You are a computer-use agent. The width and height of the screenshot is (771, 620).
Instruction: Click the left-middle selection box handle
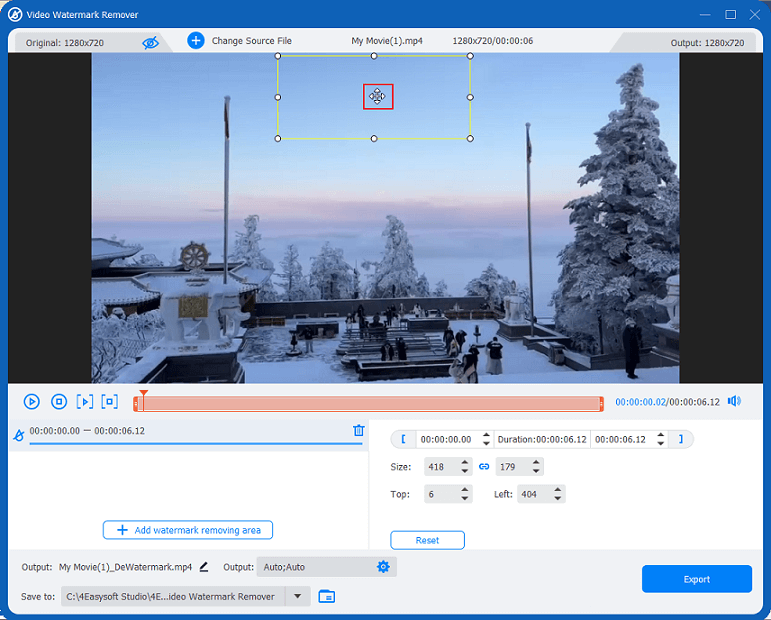[x=278, y=97]
